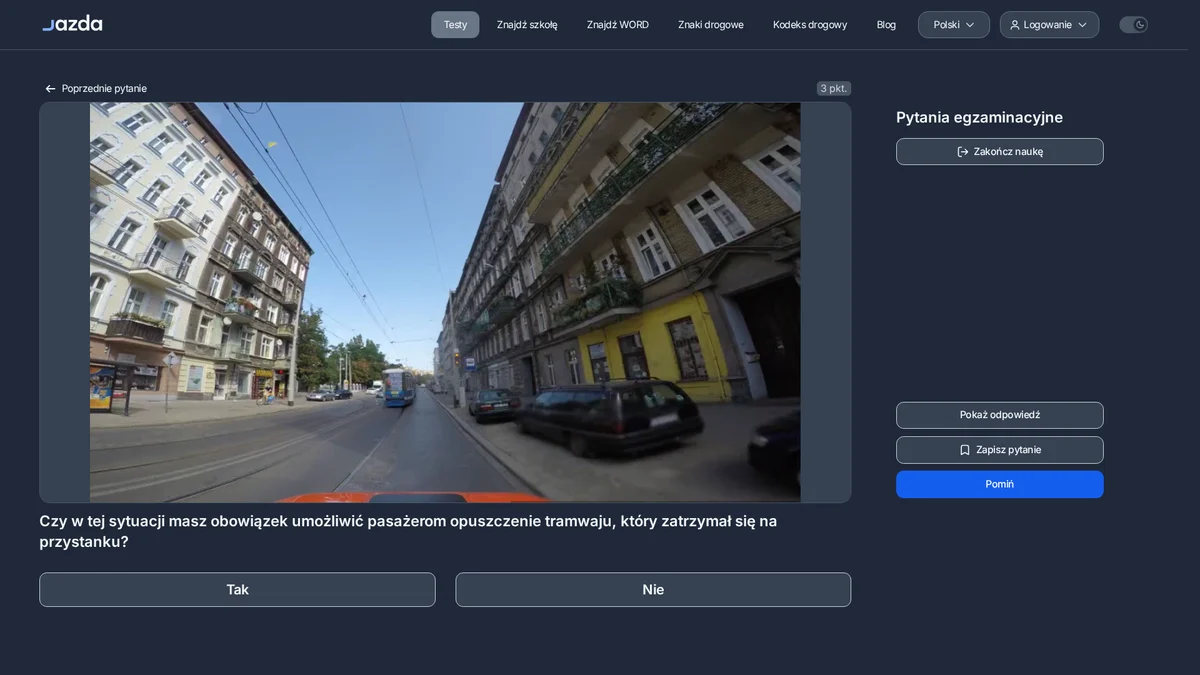Viewport: 1200px width, 675px height.
Task: Expand the Logowanie account dropdown
Action: click(x=1049, y=25)
